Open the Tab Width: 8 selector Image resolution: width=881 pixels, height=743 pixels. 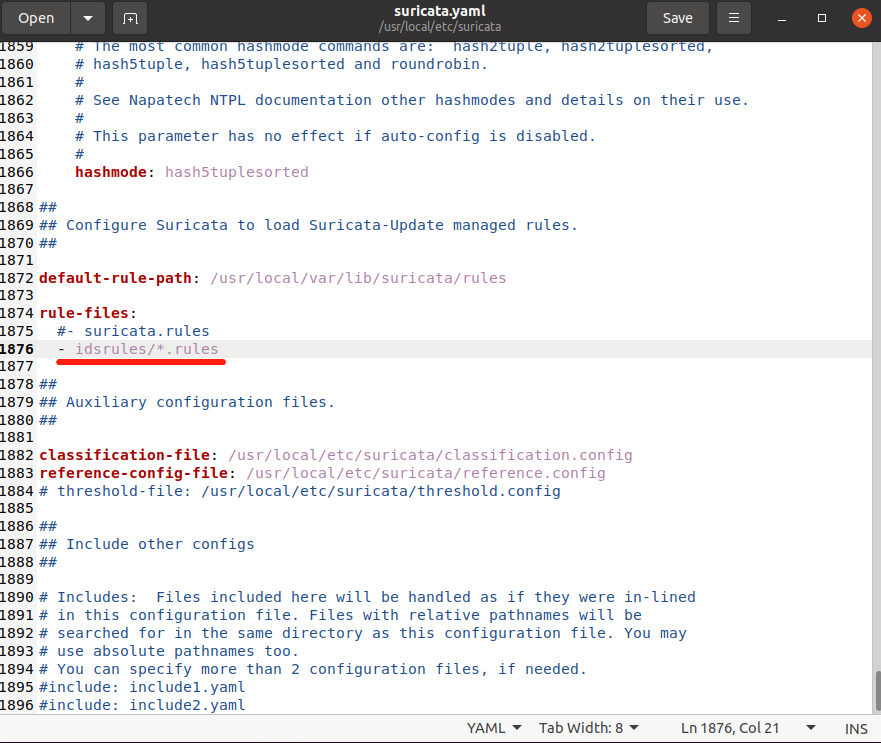(x=589, y=728)
